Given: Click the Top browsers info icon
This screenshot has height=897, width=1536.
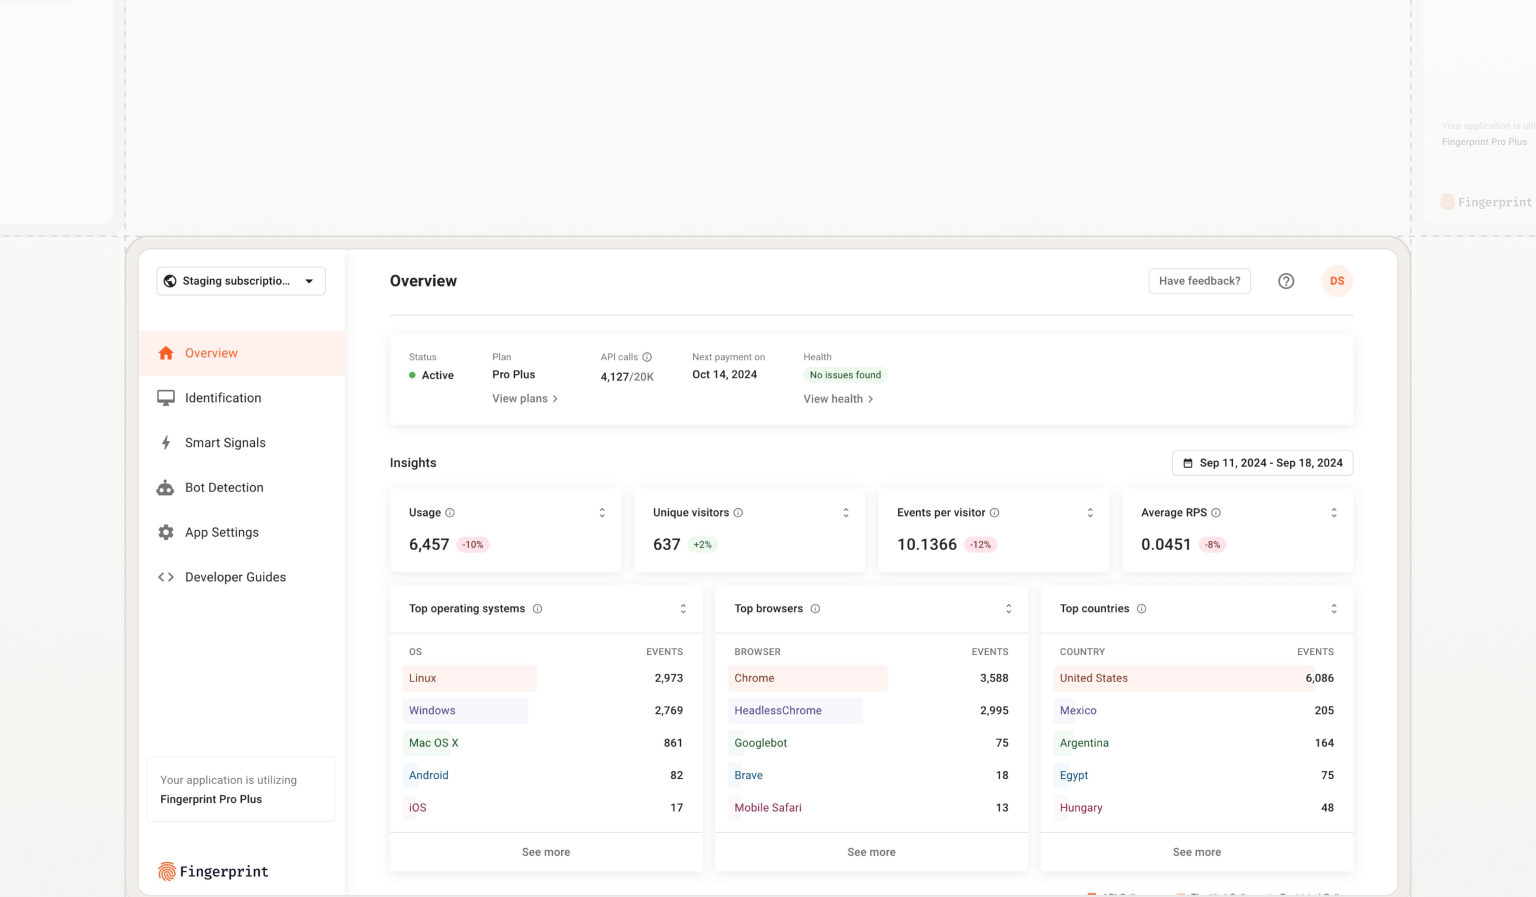Looking at the screenshot, I should [x=815, y=609].
